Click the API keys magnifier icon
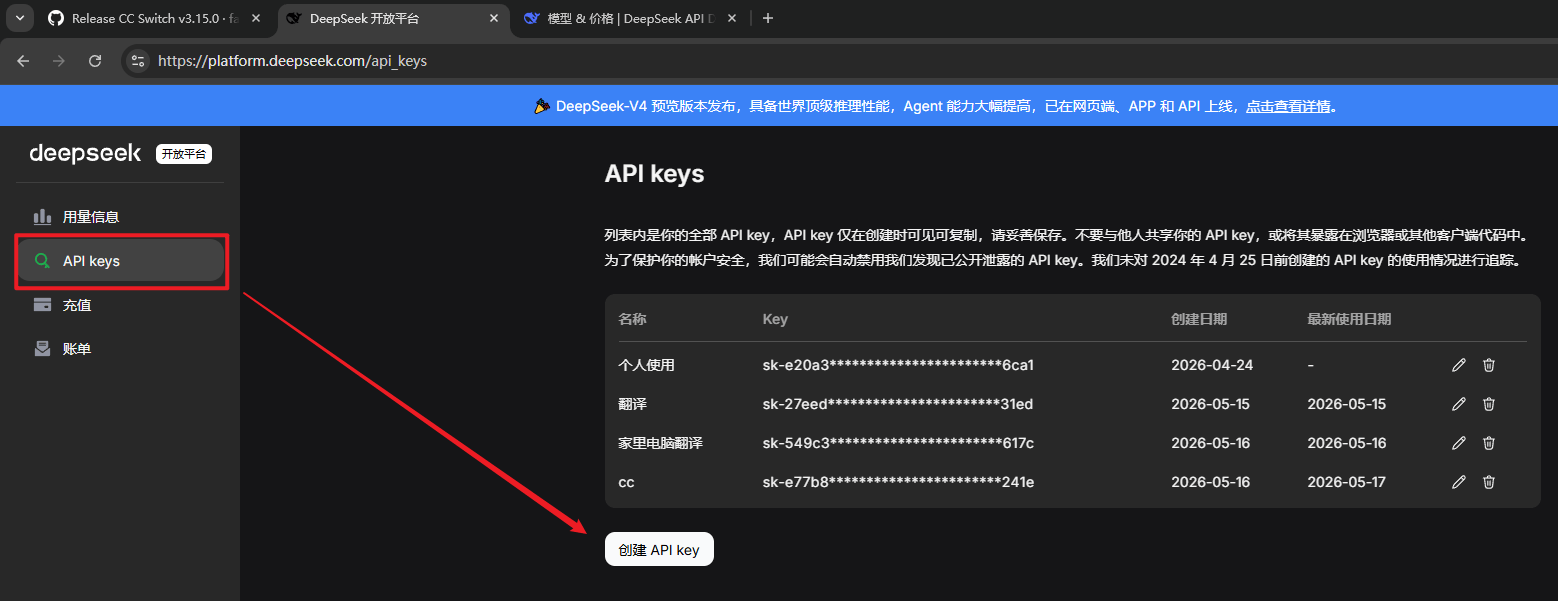Viewport: 1558px width, 601px height. 42,261
